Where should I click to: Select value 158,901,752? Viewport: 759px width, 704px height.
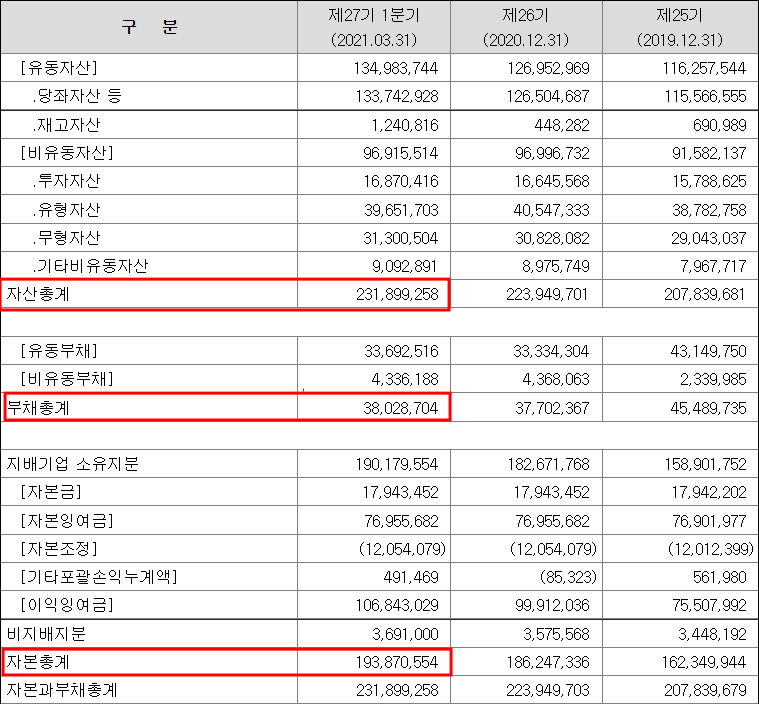(x=705, y=464)
